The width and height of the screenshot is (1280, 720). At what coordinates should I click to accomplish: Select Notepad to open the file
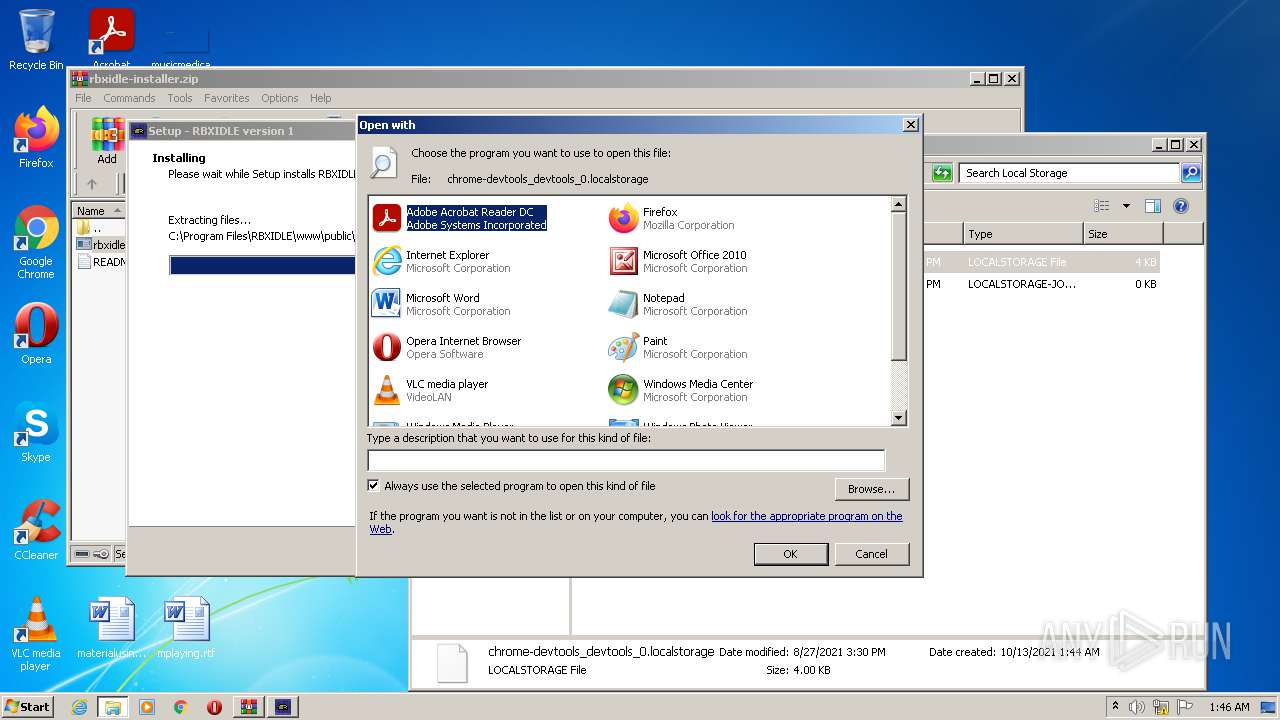678,304
